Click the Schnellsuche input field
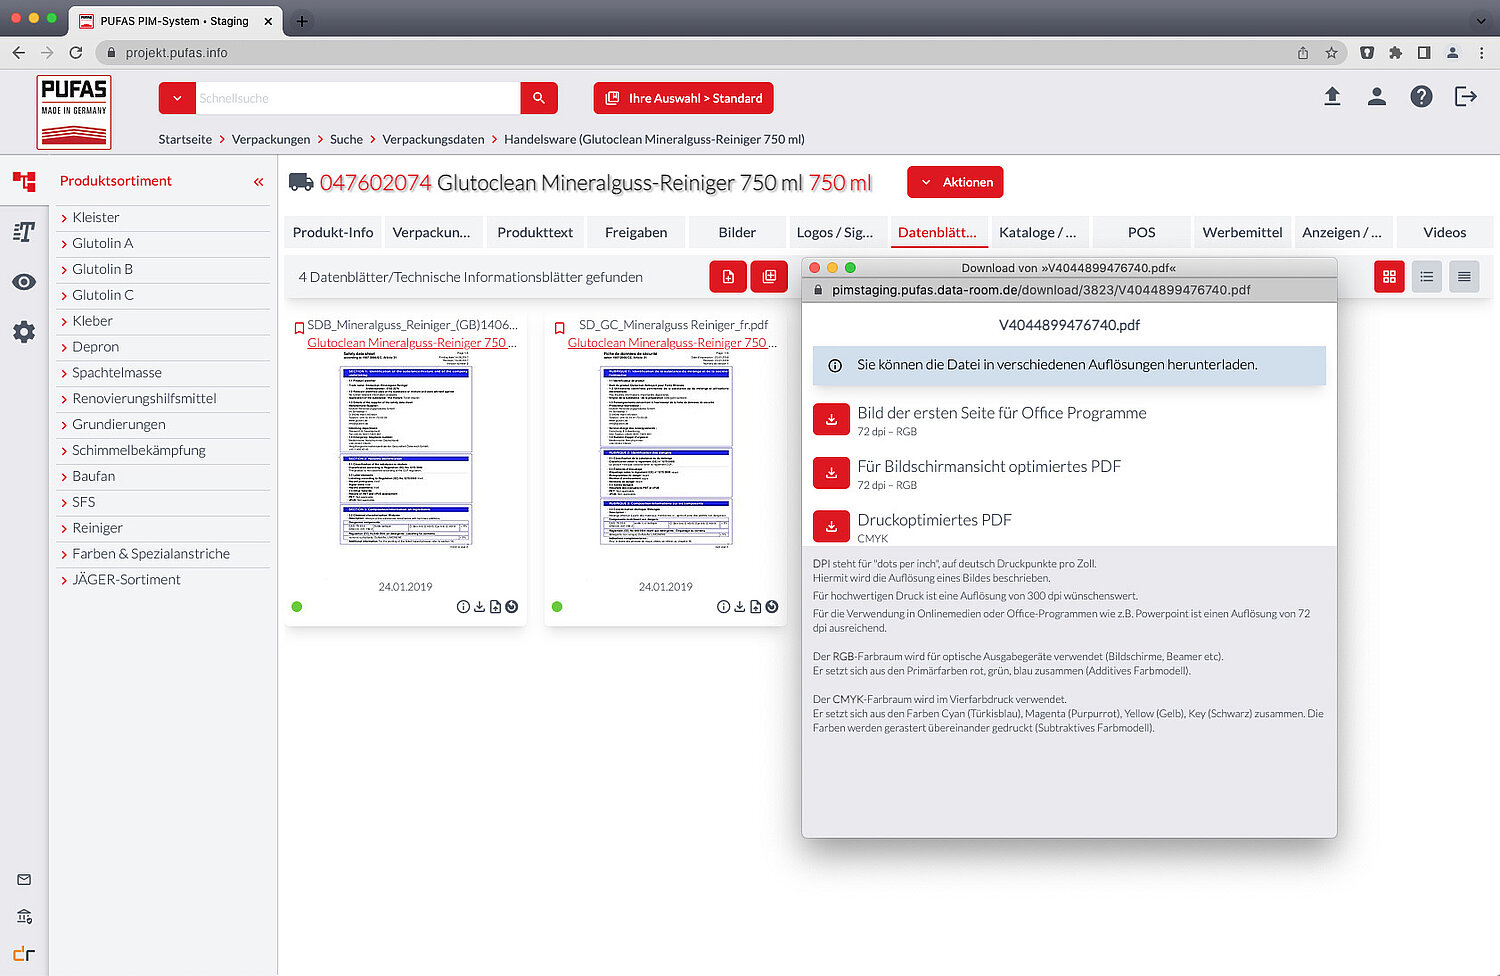The height and width of the screenshot is (976, 1500). (358, 98)
